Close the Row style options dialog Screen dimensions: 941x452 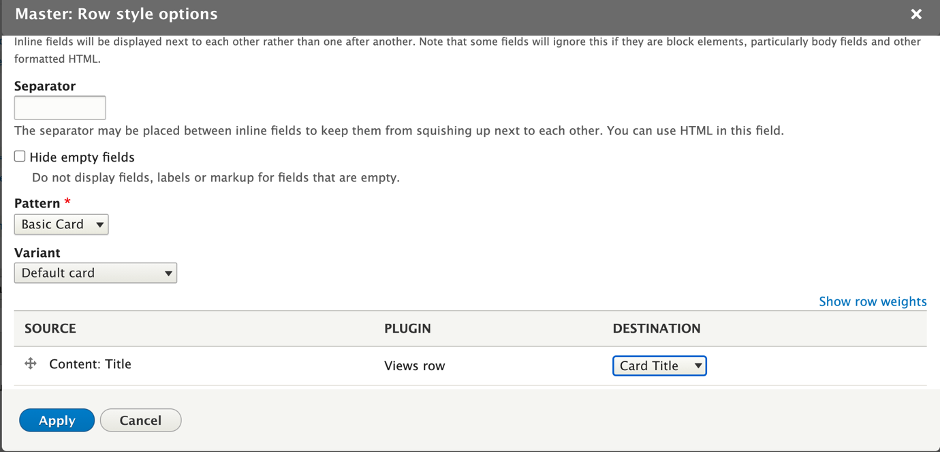(916, 14)
